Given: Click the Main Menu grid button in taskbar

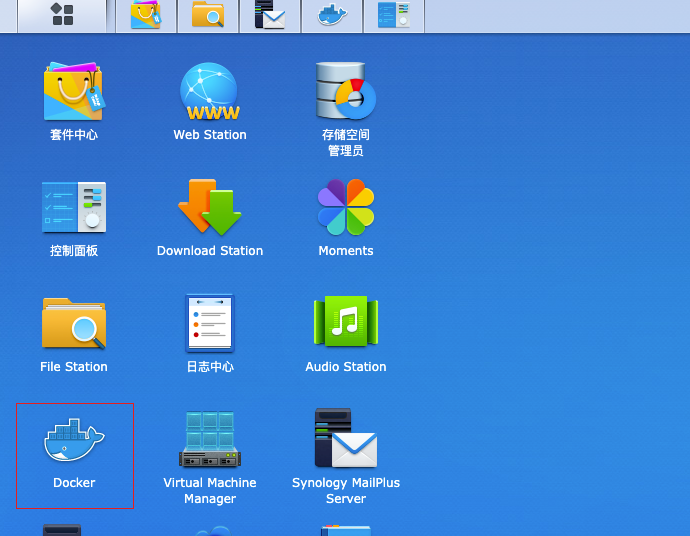Looking at the screenshot, I should tap(62, 15).
